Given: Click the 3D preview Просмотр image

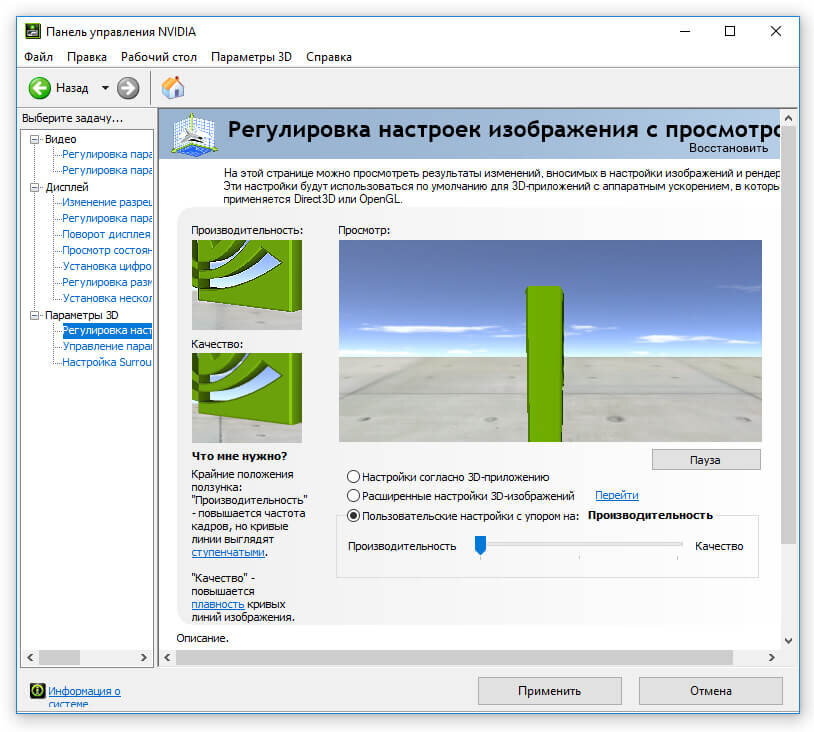Looking at the screenshot, I should click(550, 341).
